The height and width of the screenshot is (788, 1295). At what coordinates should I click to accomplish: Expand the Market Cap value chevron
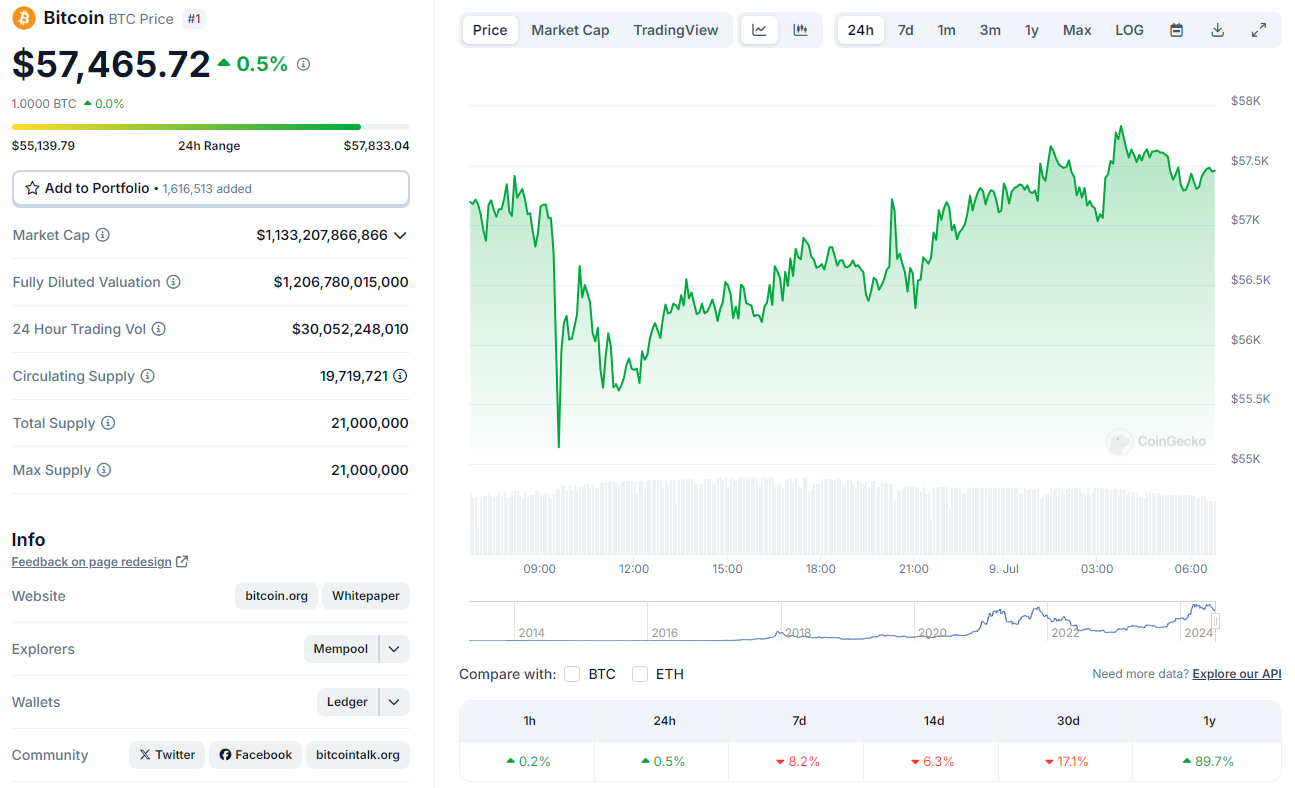(x=400, y=235)
